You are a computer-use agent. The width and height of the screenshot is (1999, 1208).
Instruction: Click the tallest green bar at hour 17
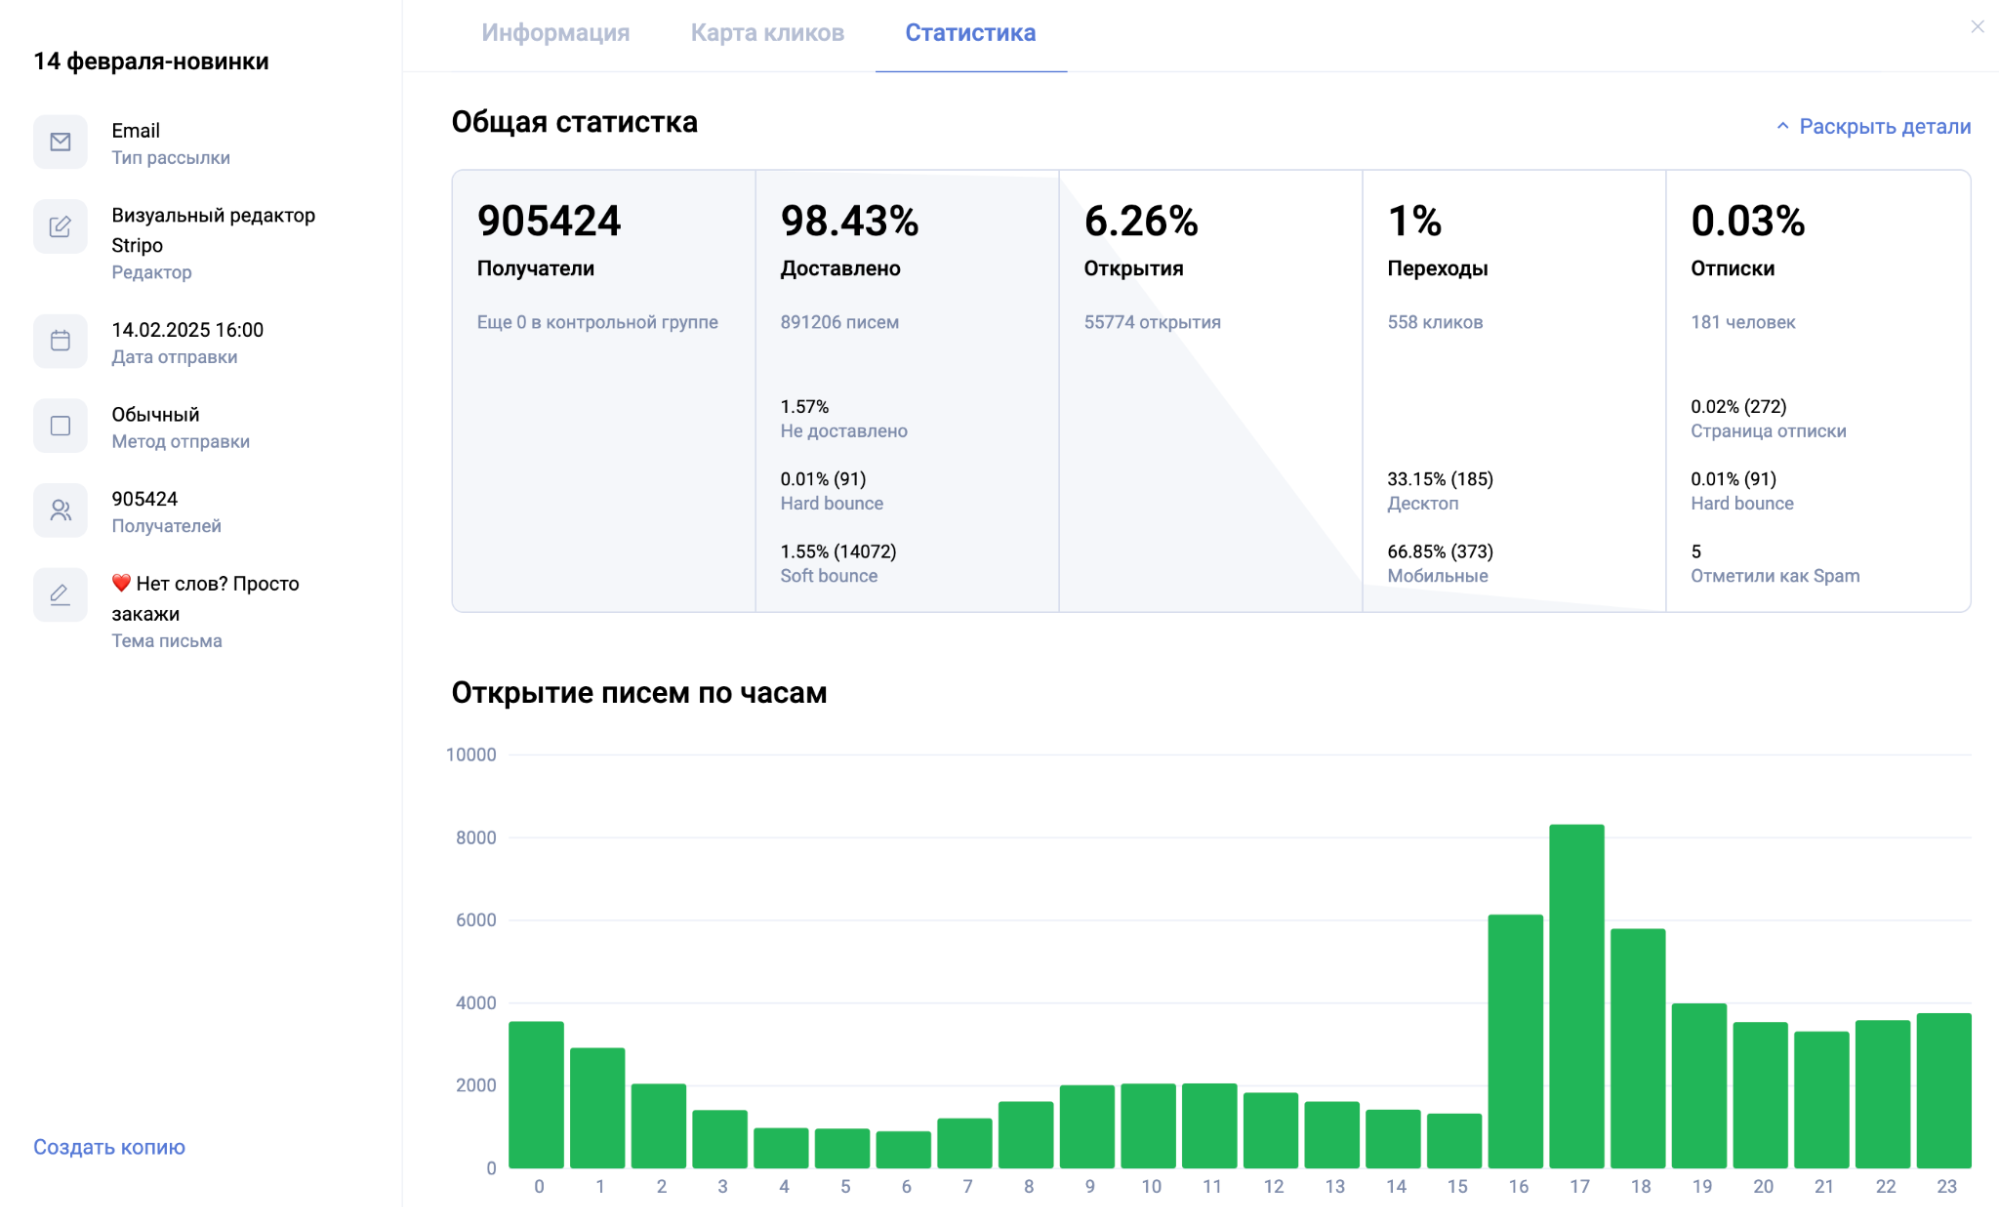[1576, 996]
